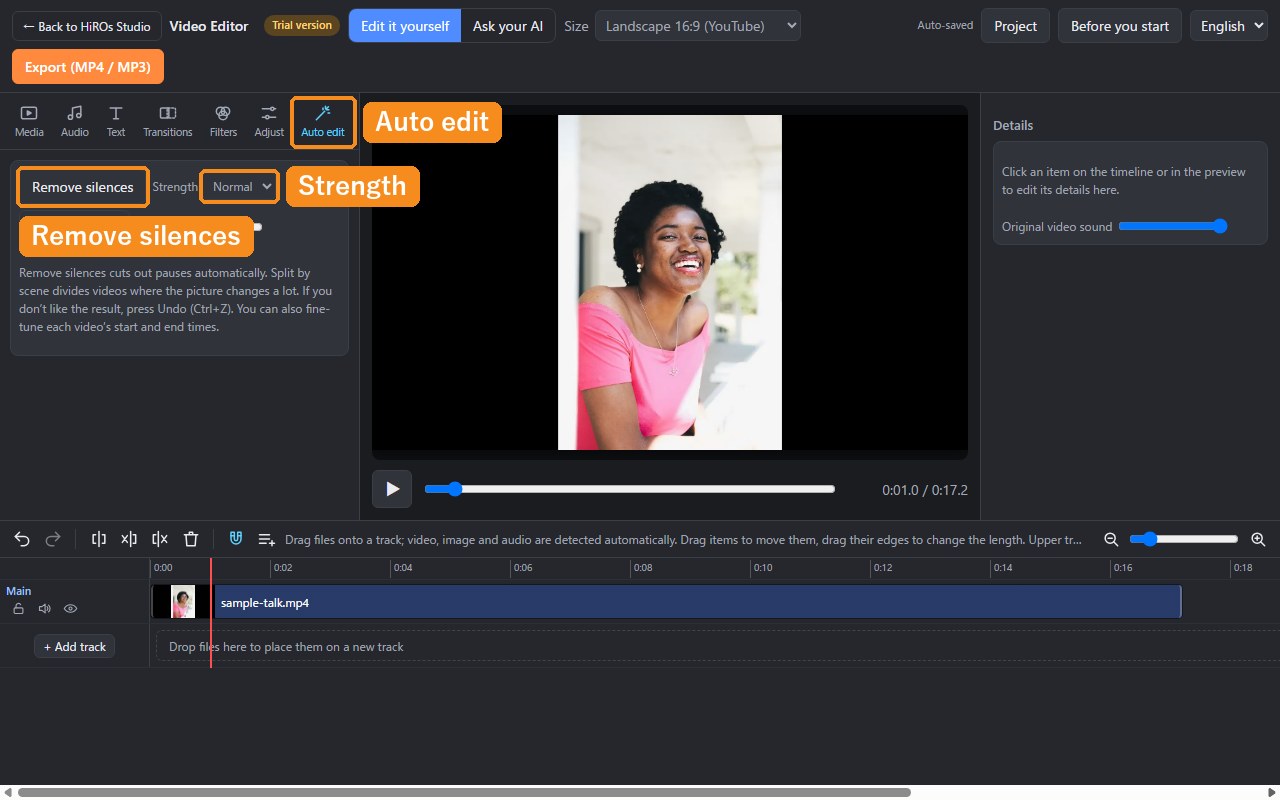The image size is (1280, 800).
Task: Click the Auto-saved status text
Action: pos(945,26)
